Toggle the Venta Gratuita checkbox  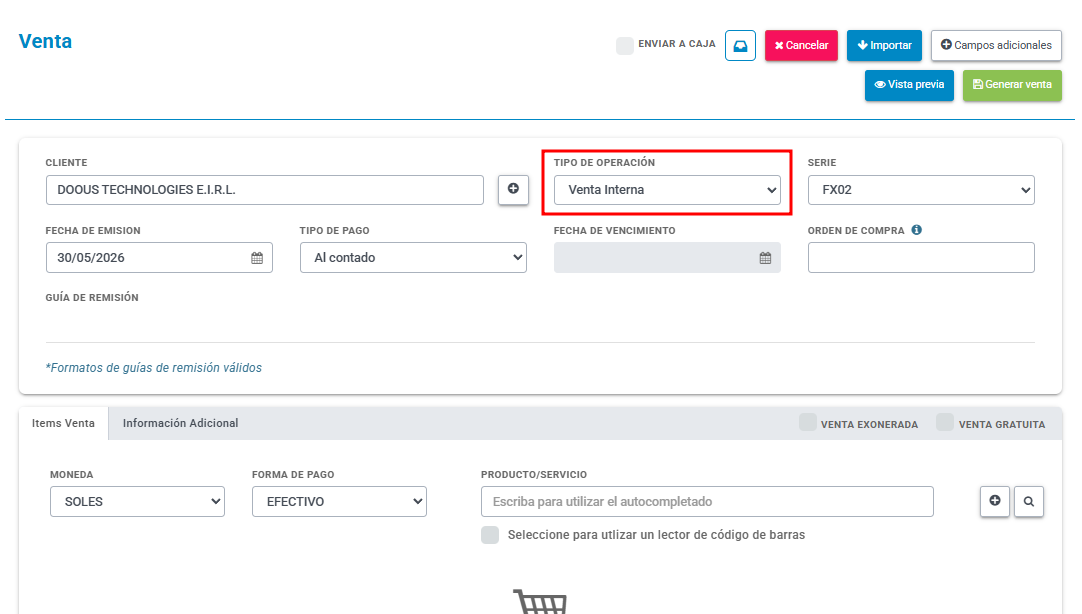pyautogui.click(x=945, y=422)
